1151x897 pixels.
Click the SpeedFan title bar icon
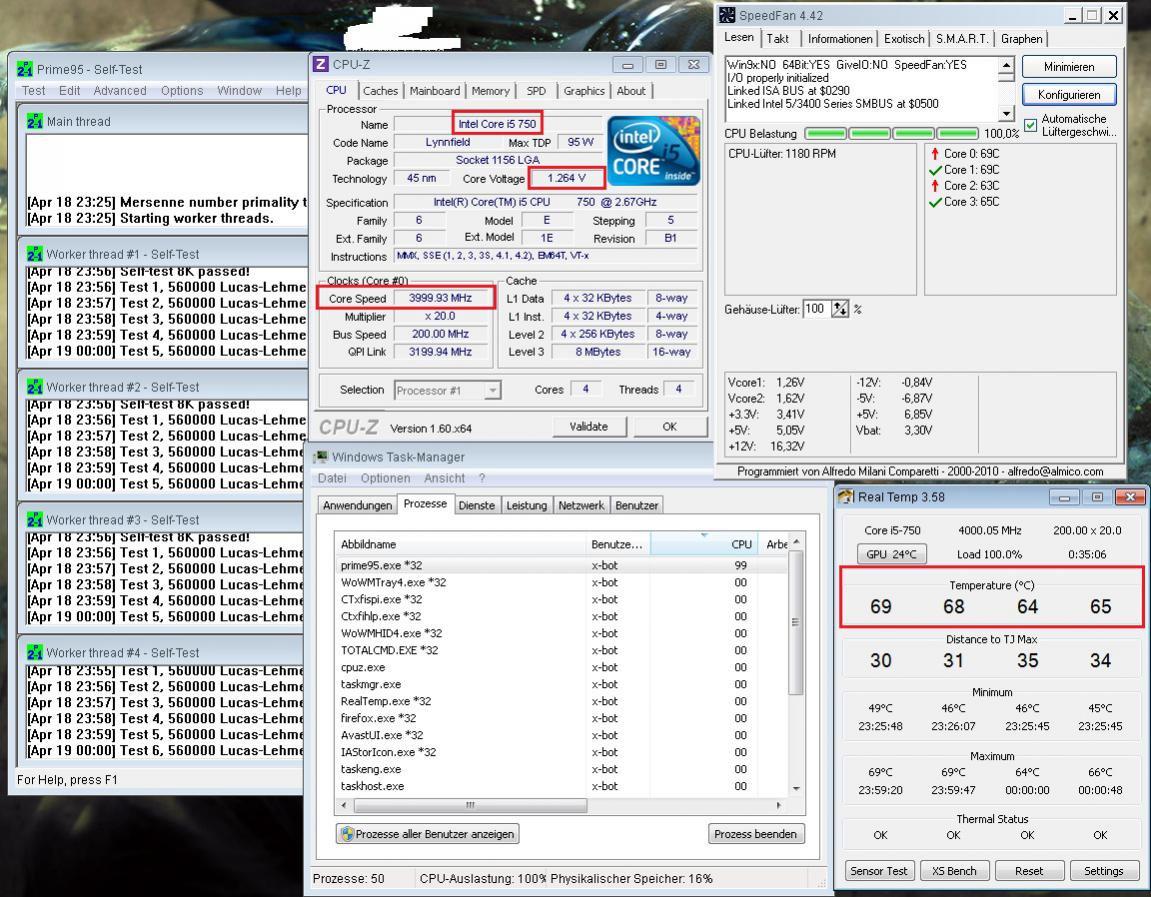coord(727,15)
